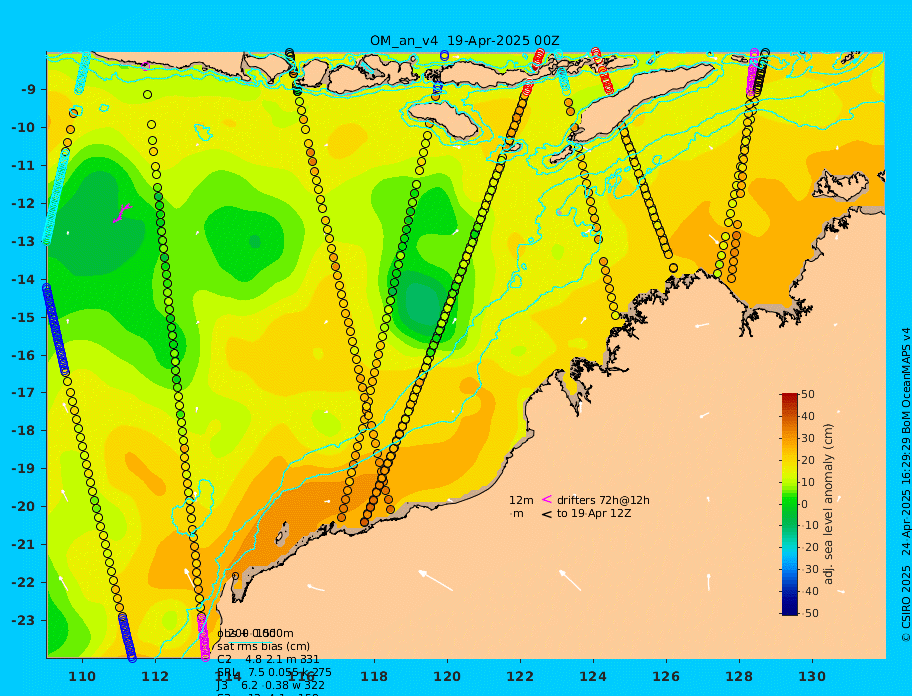Click the 'sat rms bias (cm)' stats header

[x=263, y=647]
